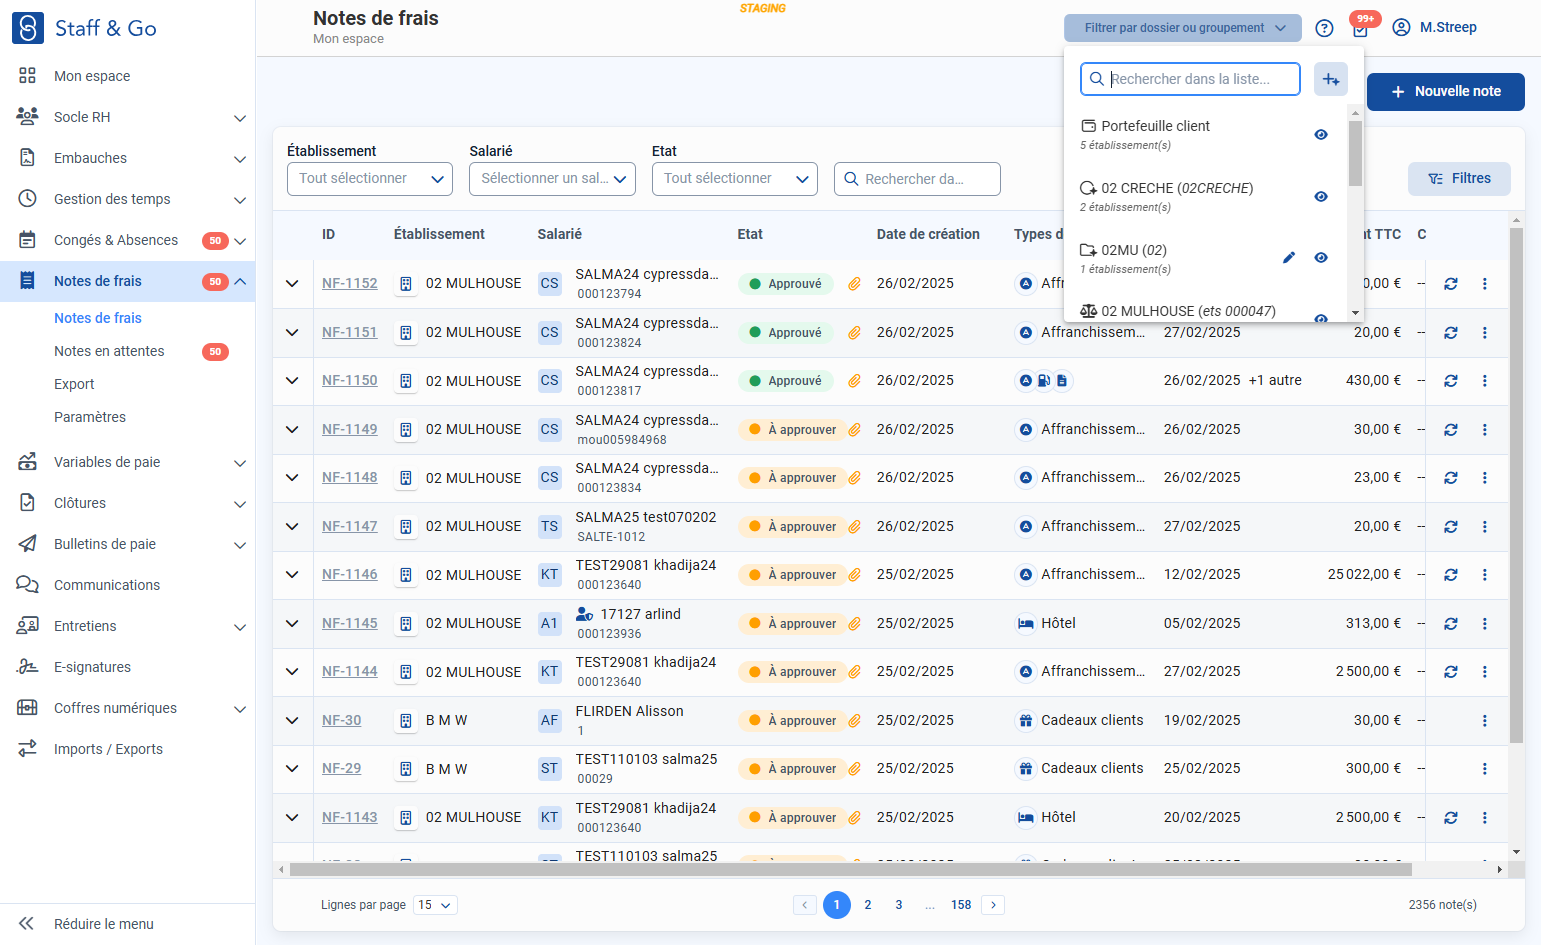Expand Socle RH menu in sidebar
Viewport: 1541px width, 945px height.
[x=128, y=117]
